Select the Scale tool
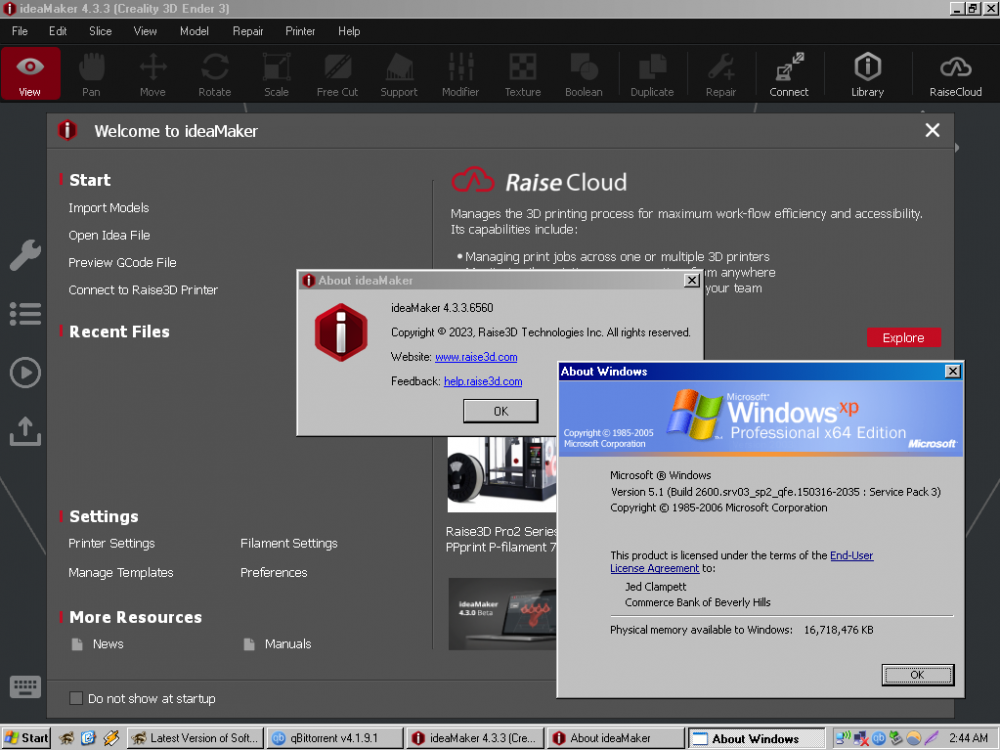This screenshot has width=1000, height=750. (276, 73)
